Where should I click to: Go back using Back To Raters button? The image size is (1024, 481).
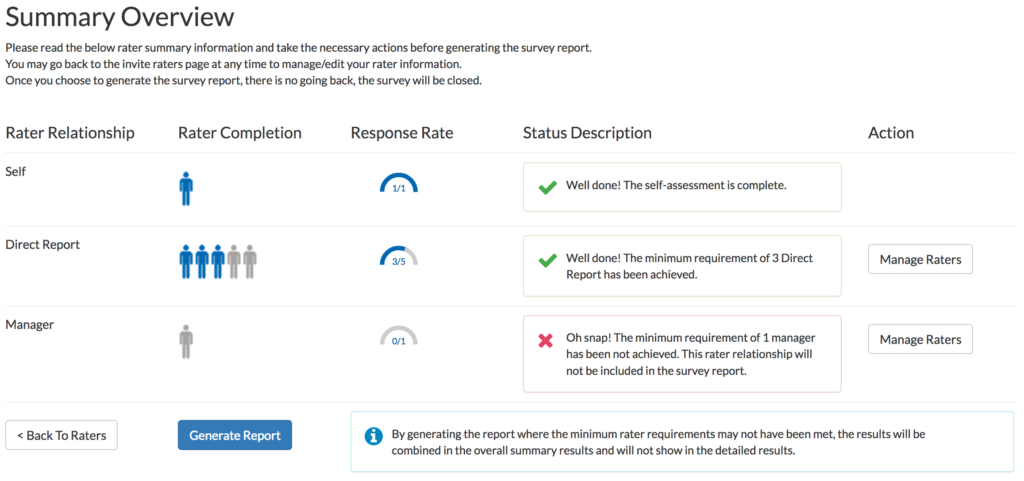[62, 435]
